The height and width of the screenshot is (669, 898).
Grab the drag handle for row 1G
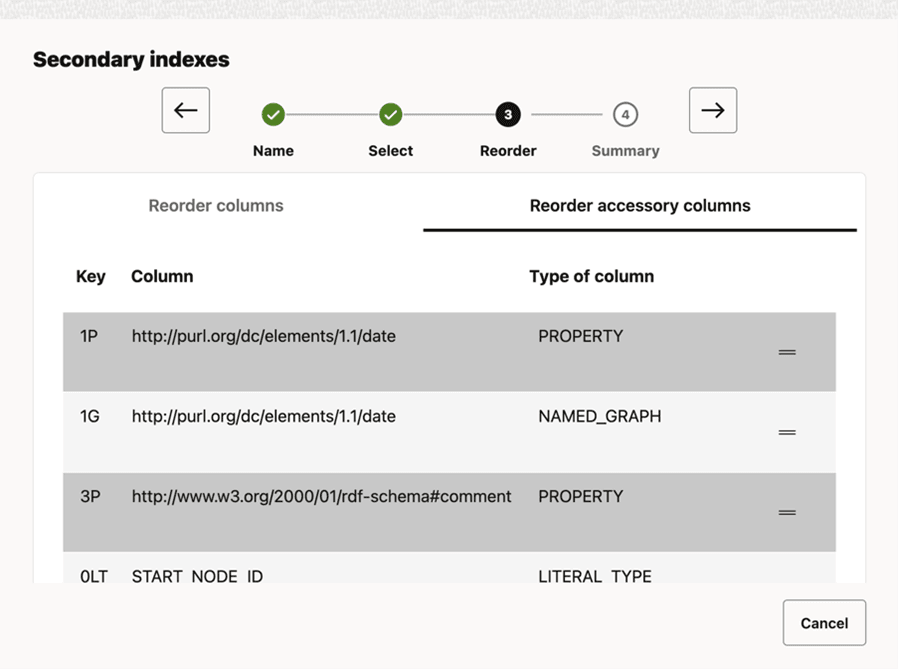(x=787, y=432)
